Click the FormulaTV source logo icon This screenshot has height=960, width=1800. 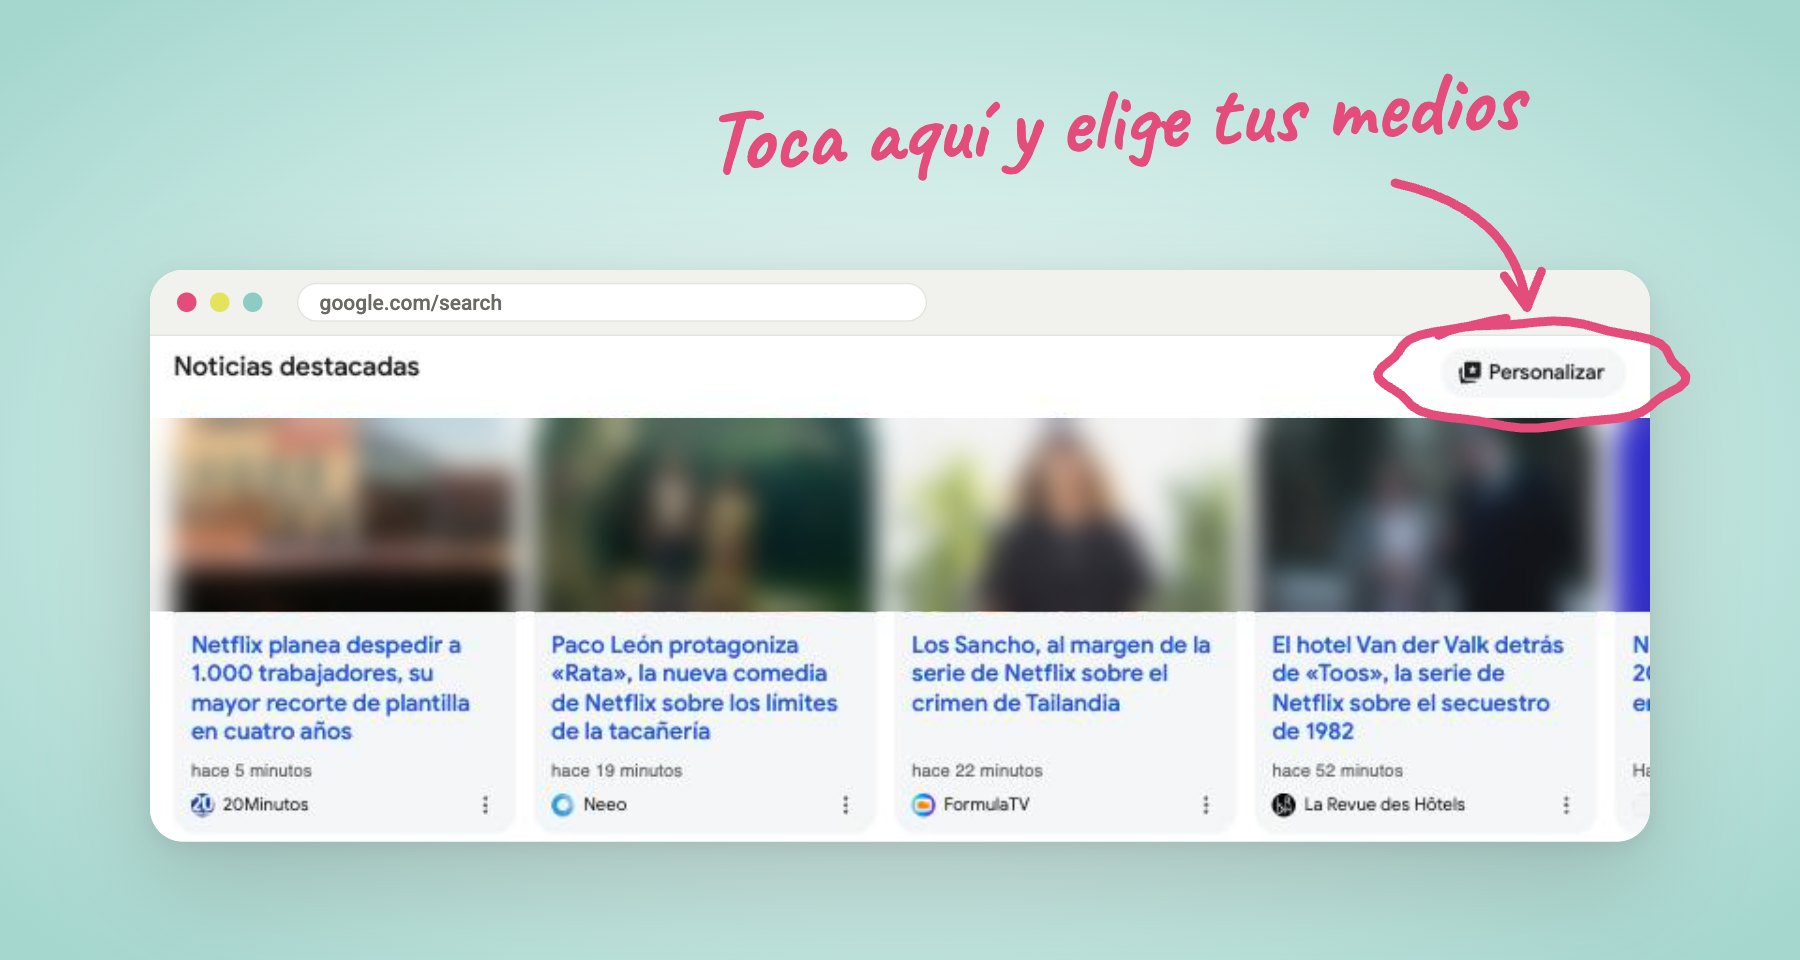click(x=923, y=804)
